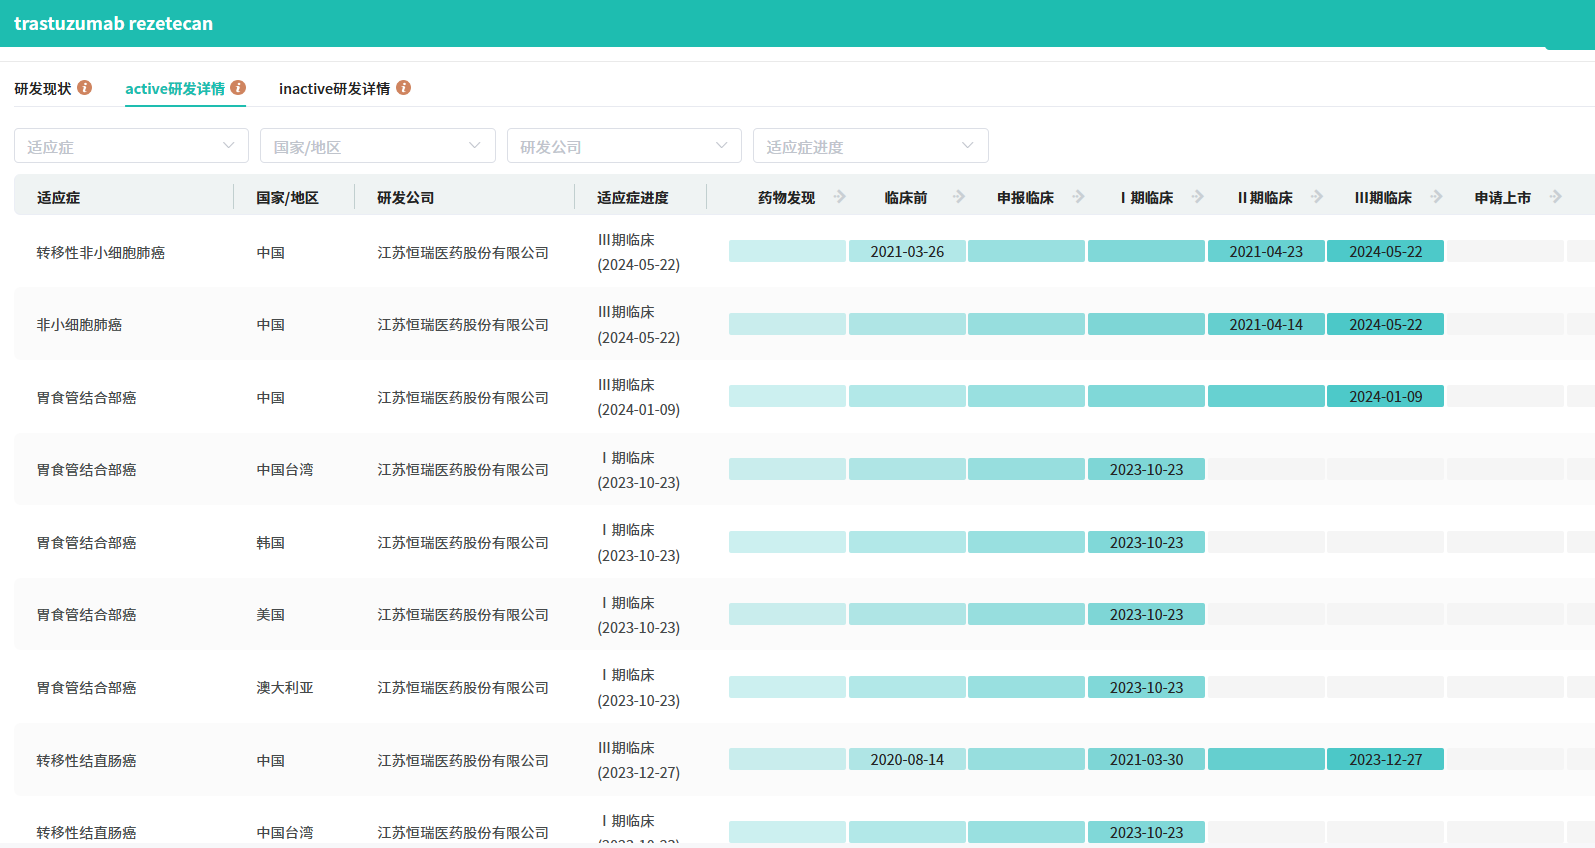Select the active研发详情 tab
Screen dimensions: 1595x848
pyautogui.click(x=175, y=89)
